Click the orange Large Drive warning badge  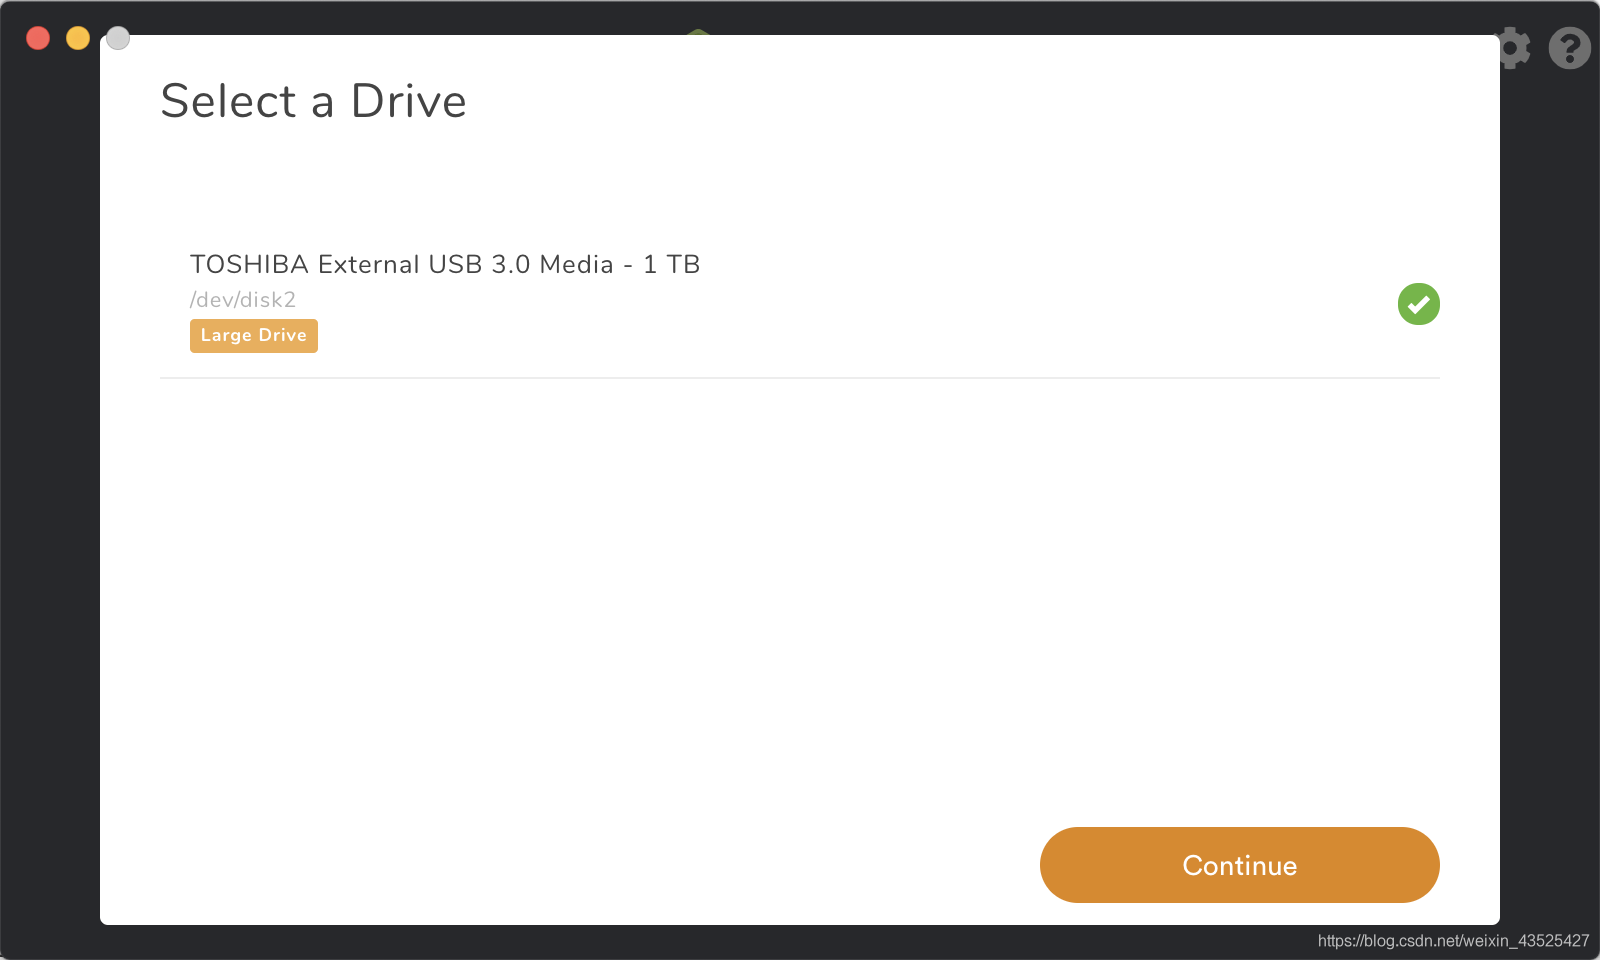254,336
